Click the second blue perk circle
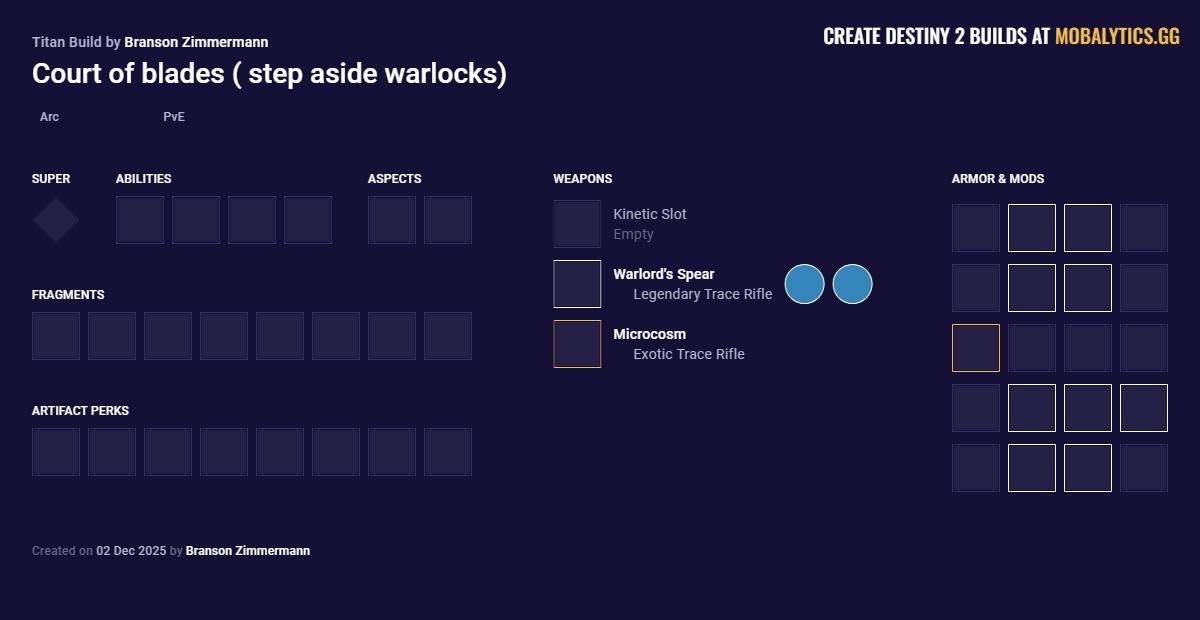Screen dimensions: 1200x620 [853, 284]
